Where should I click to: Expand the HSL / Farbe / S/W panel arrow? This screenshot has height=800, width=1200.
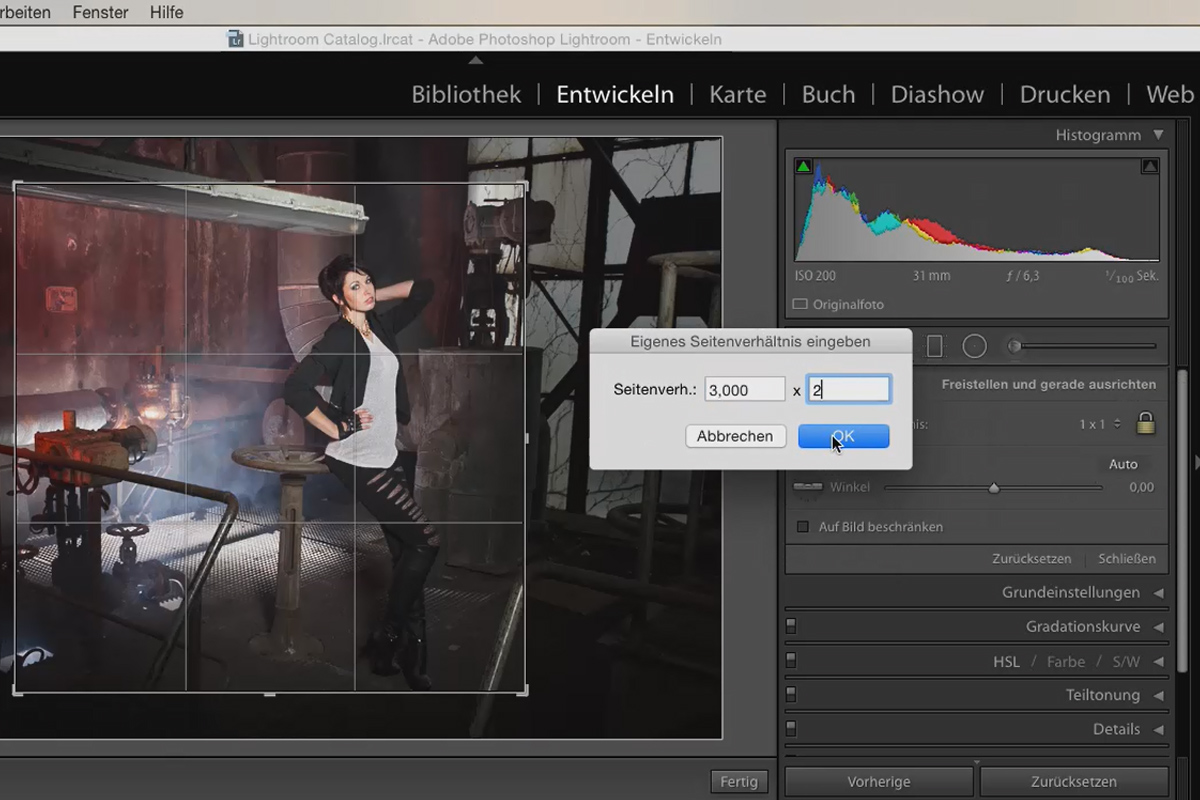click(x=1158, y=661)
